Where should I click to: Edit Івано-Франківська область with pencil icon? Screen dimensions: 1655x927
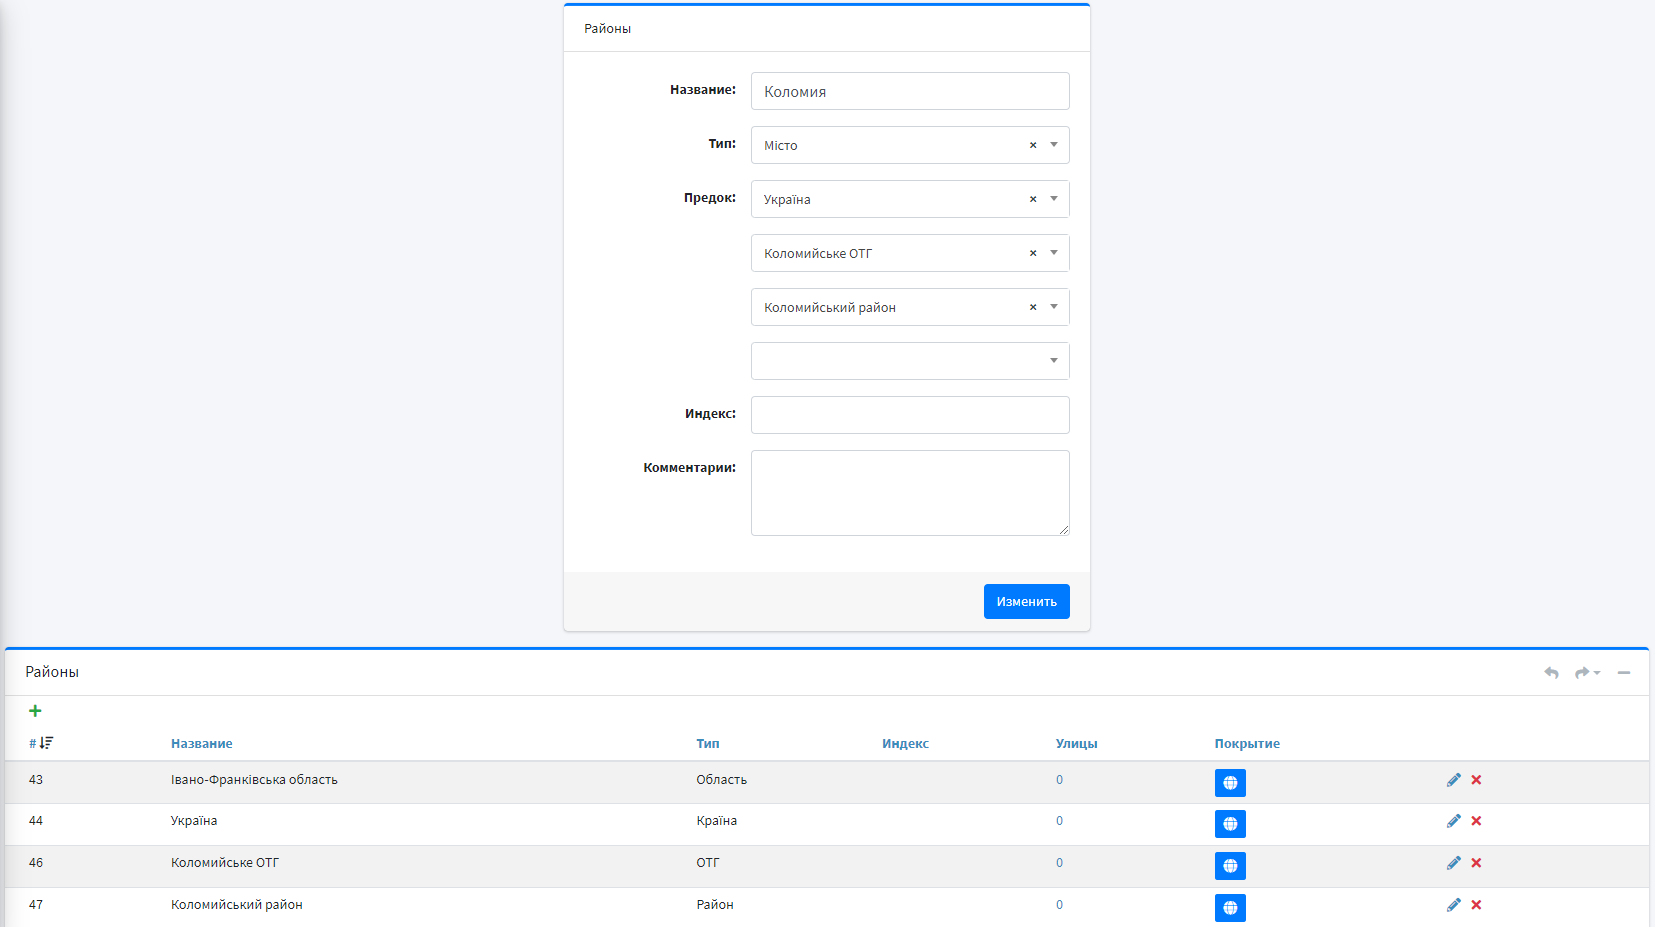point(1453,780)
